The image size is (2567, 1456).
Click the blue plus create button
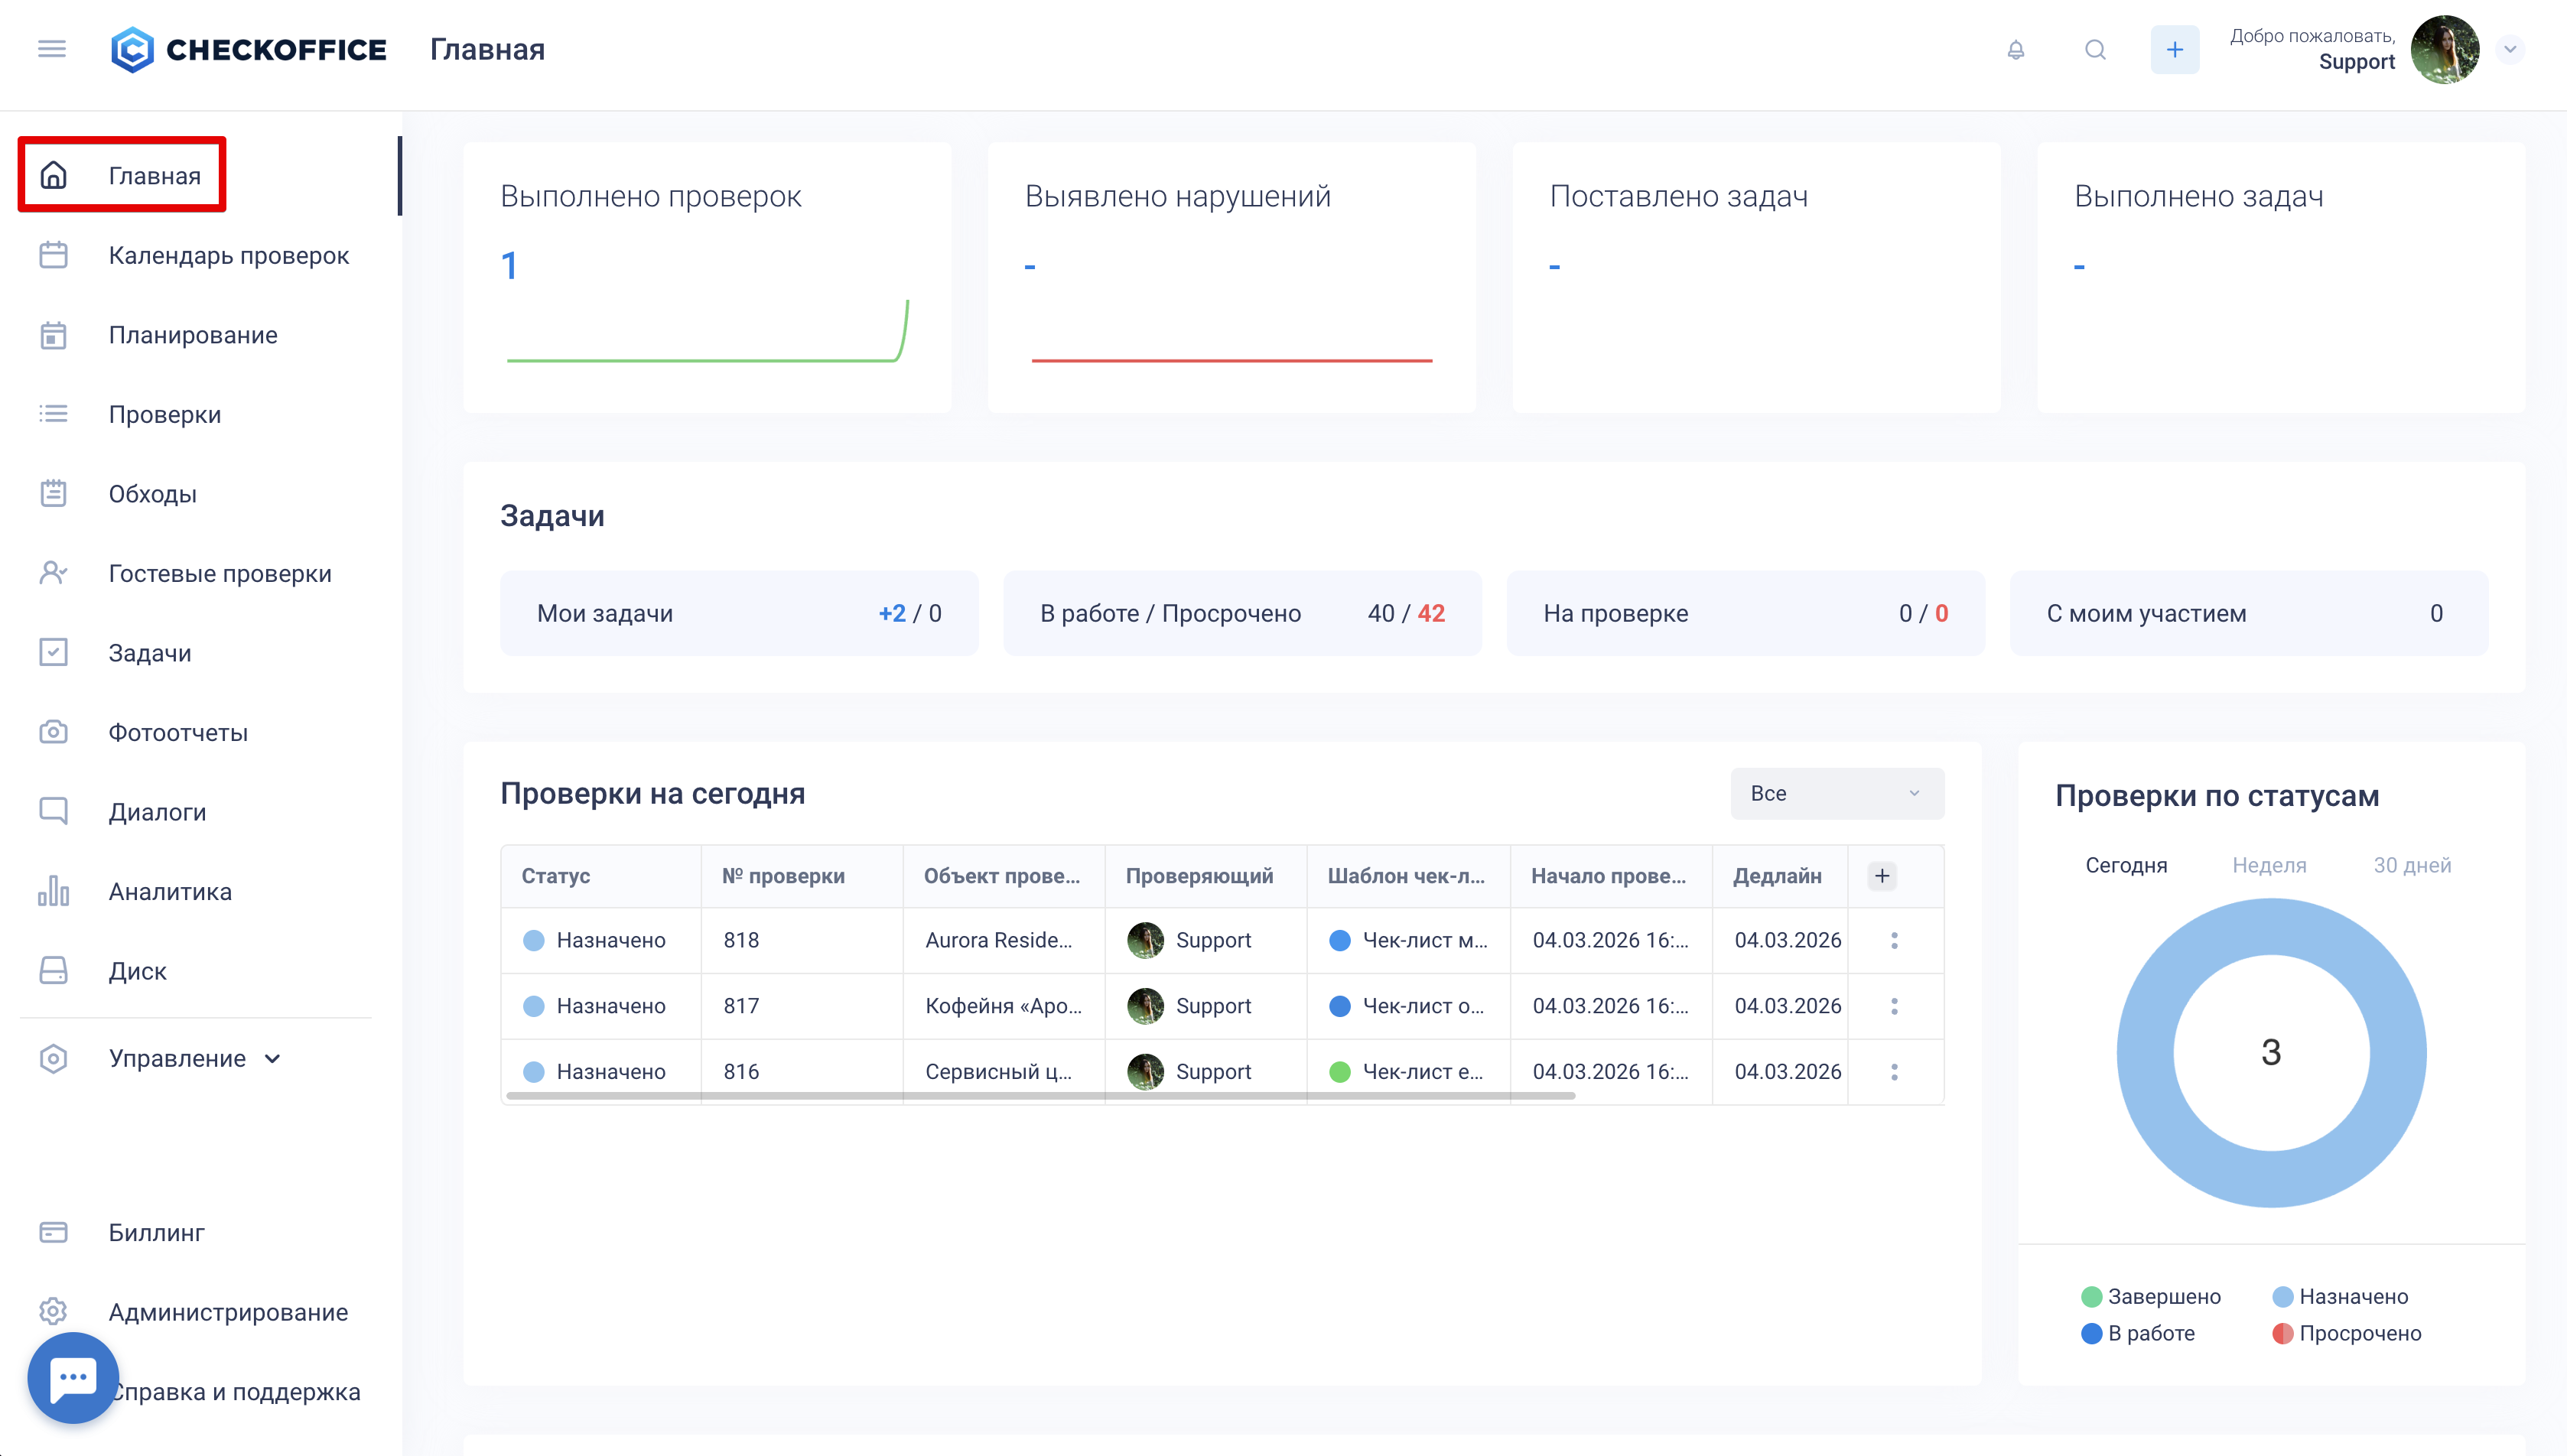click(2174, 50)
